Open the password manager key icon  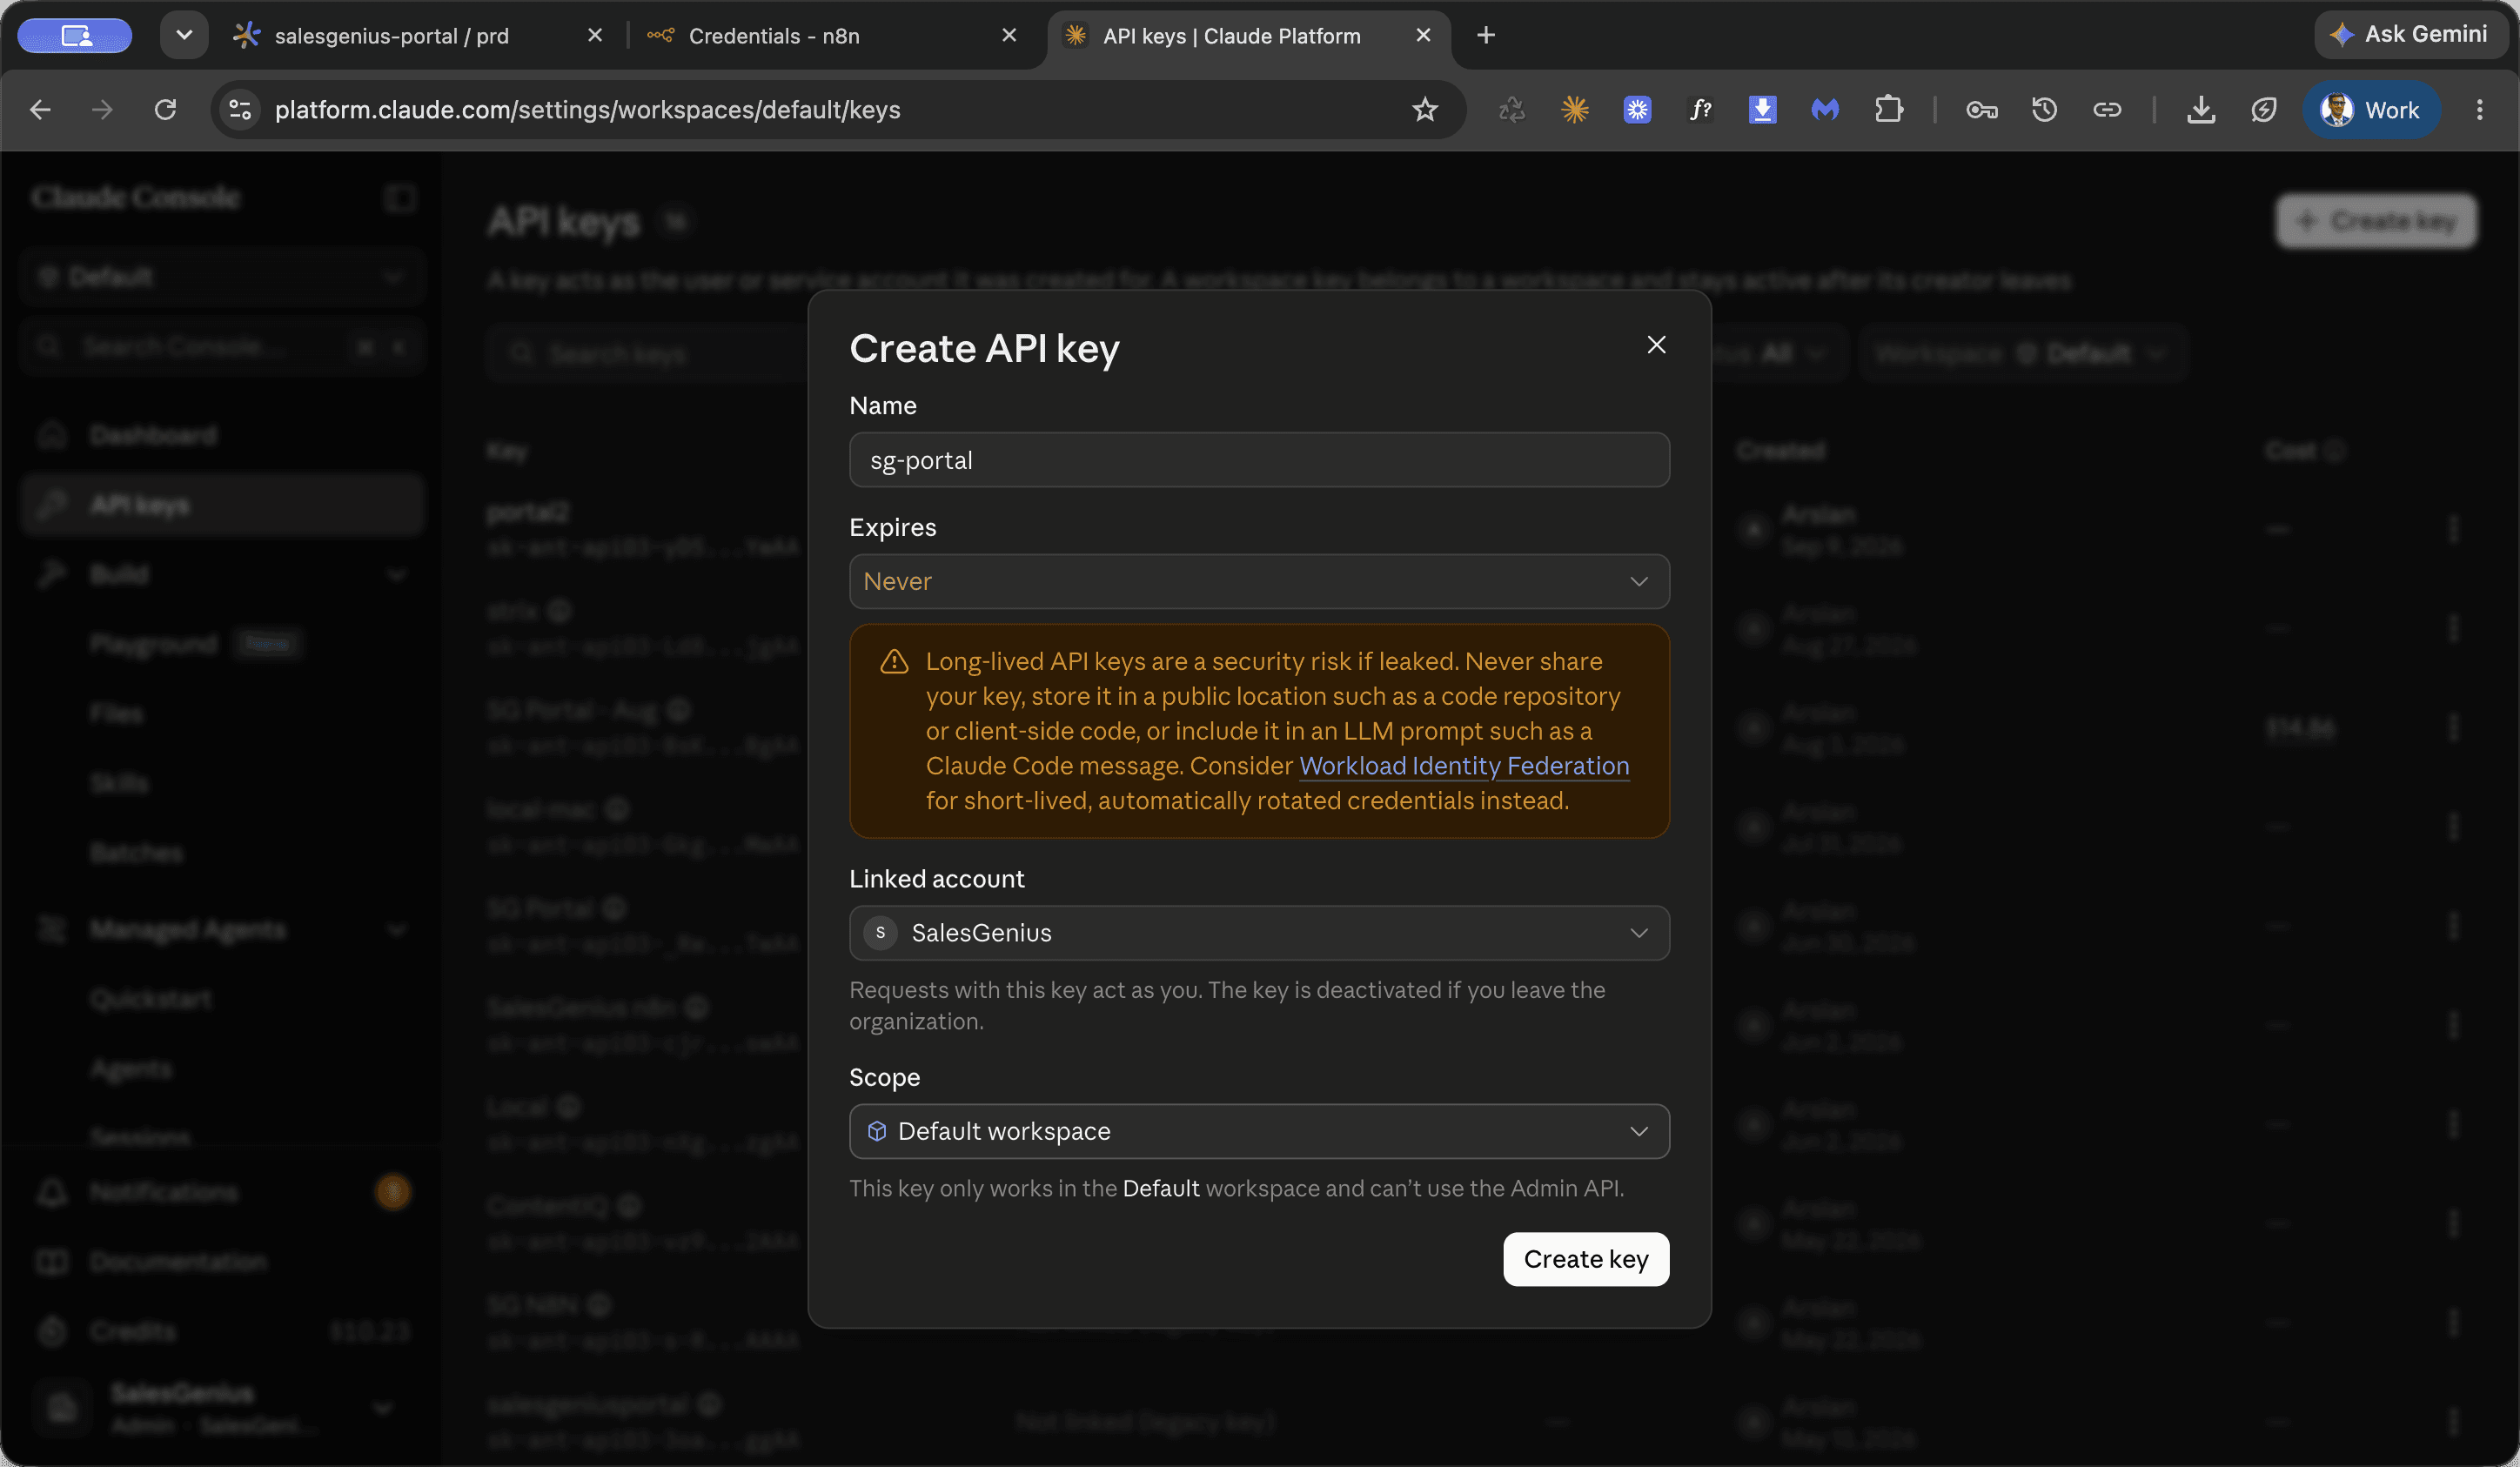1982,110
